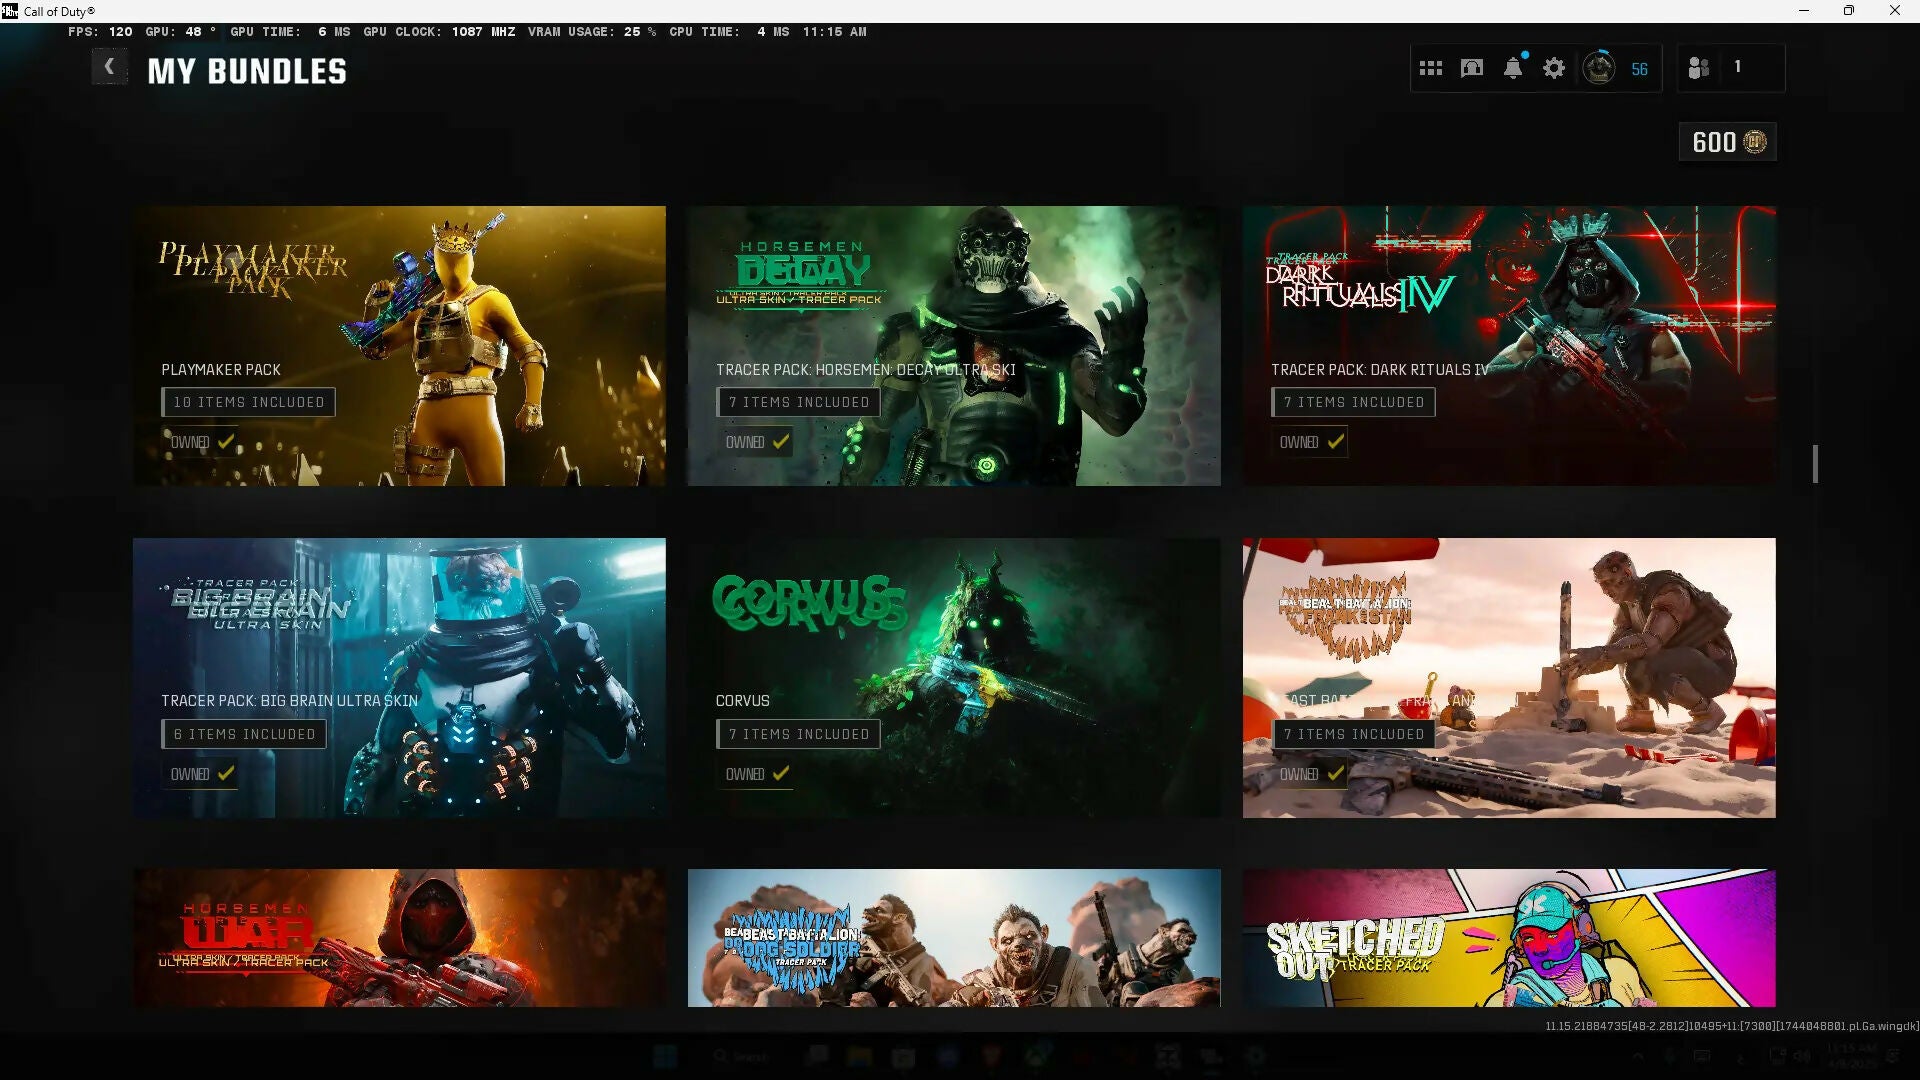
Task: Open the 600 COD Points balance
Action: pos(1728,142)
